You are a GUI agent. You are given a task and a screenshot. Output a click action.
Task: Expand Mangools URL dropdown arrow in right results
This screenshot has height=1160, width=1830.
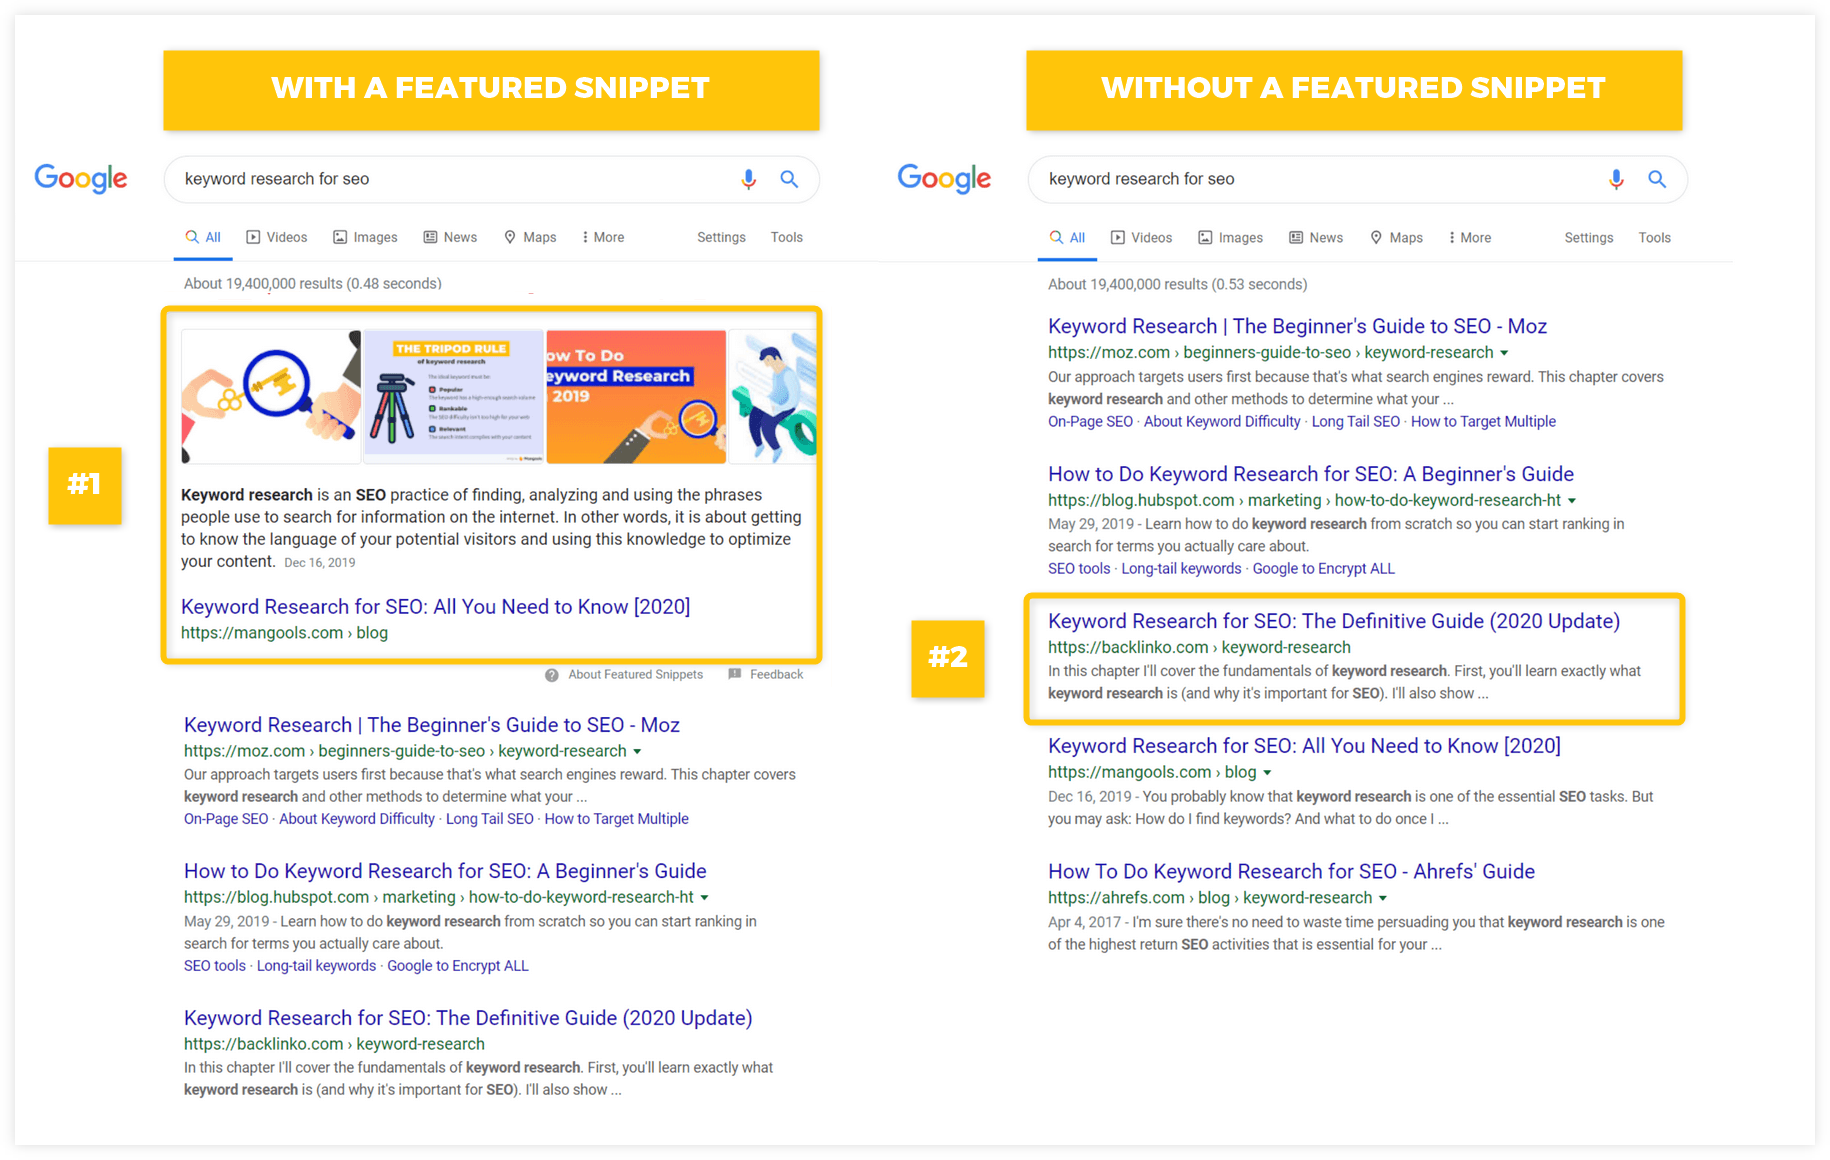(1267, 773)
